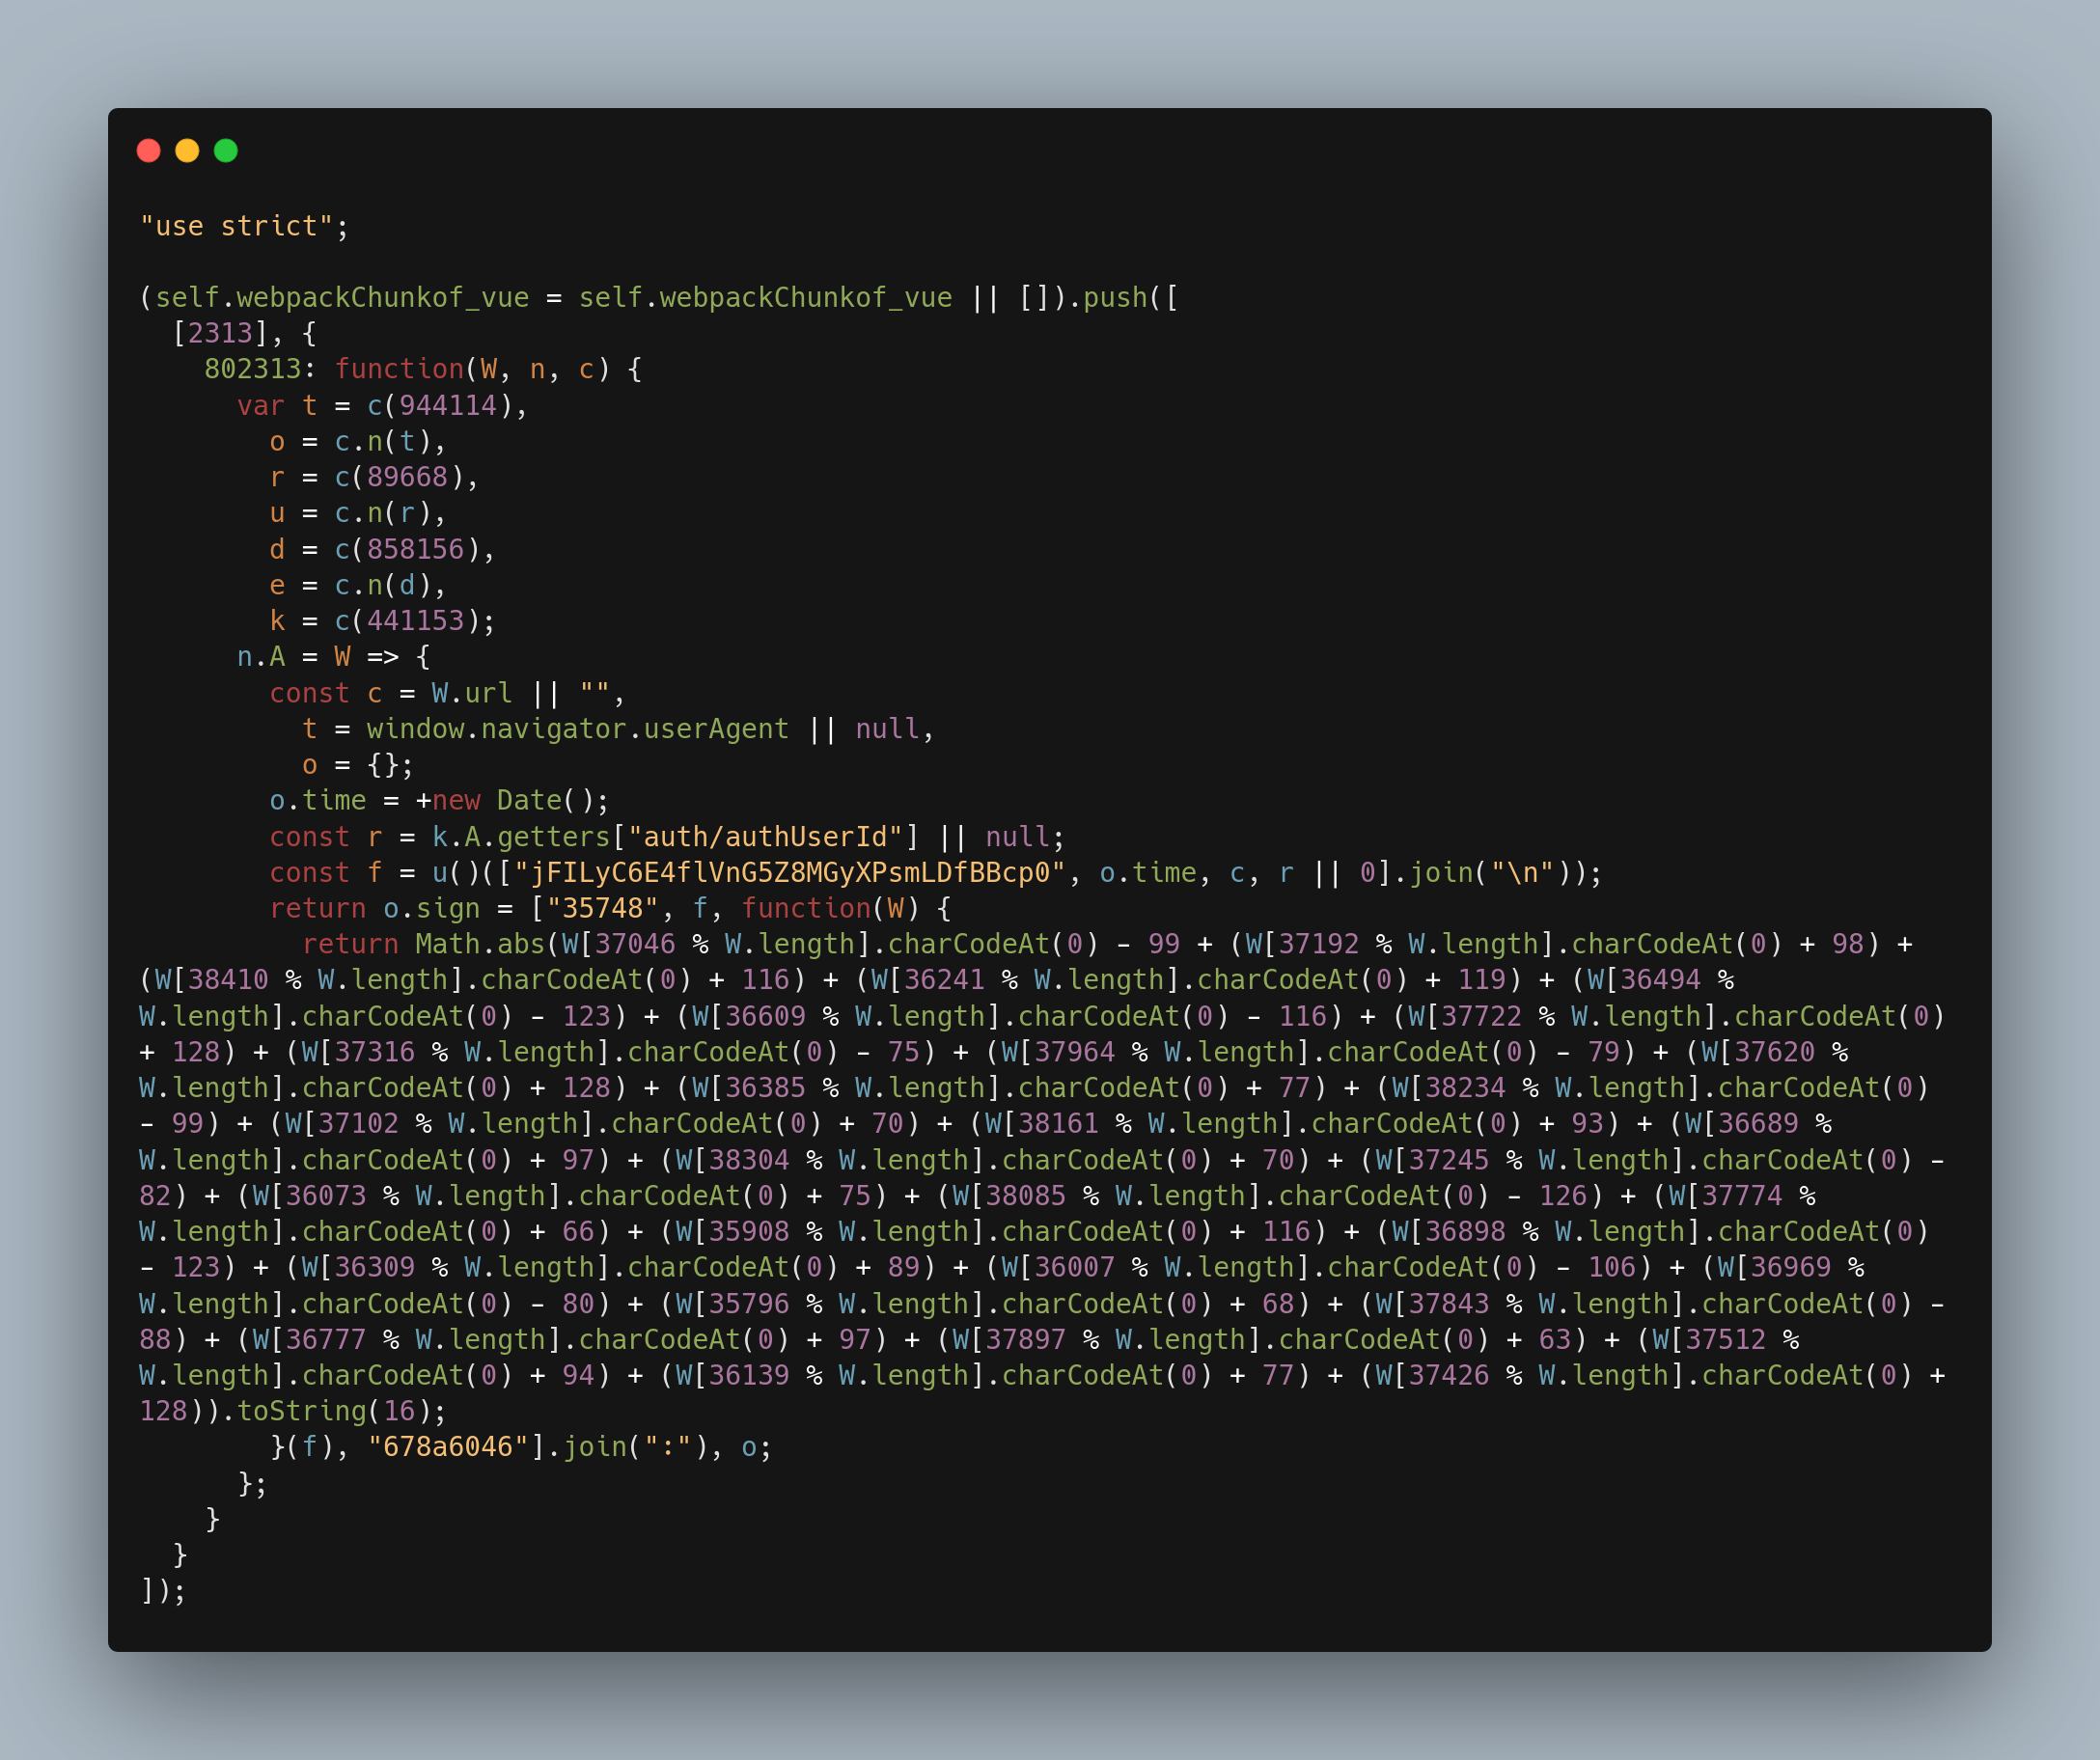Click the "use strict" string literal
This screenshot has width=2100, height=1760.
pyautogui.click(x=236, y=226)
